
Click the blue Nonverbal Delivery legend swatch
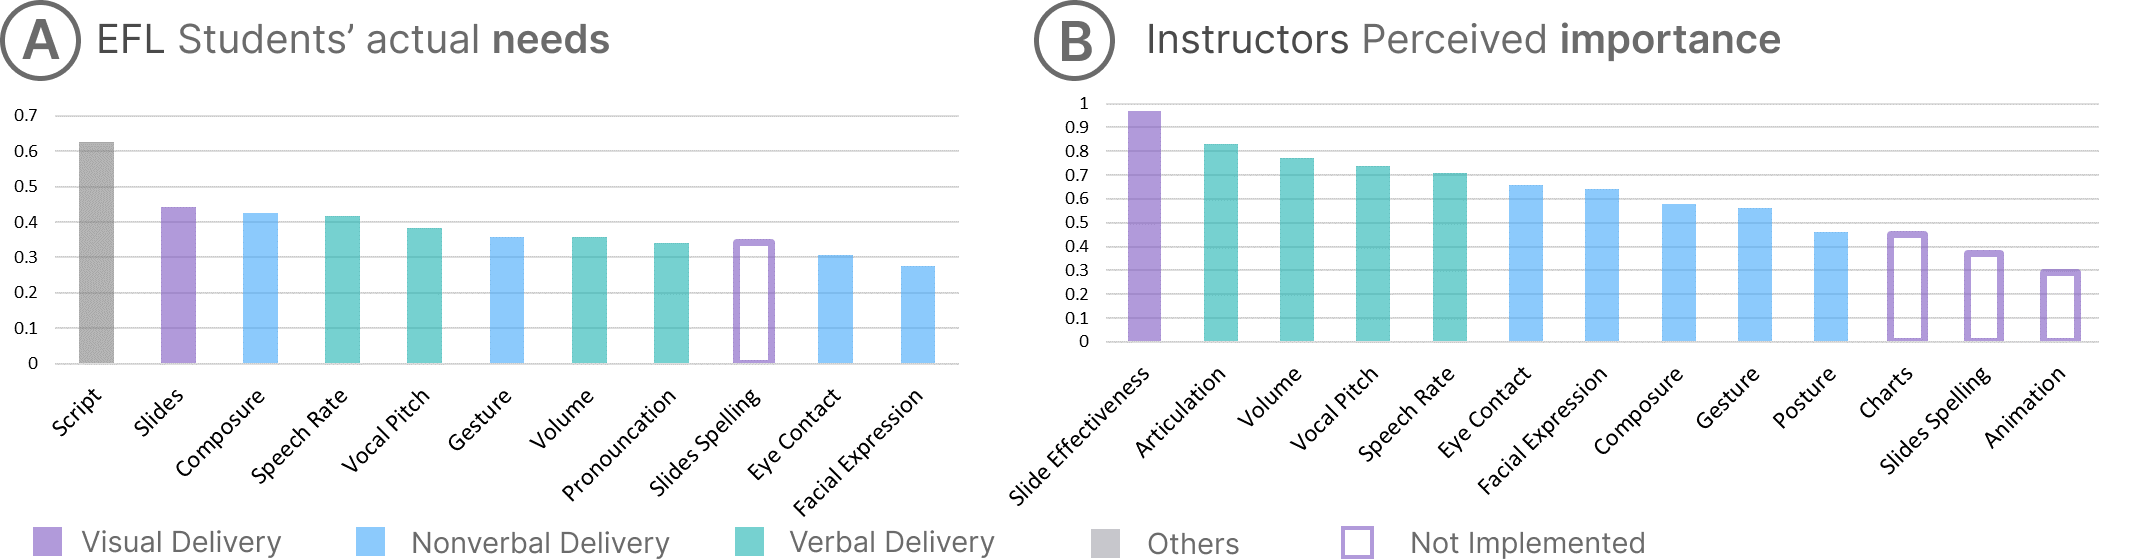pyautogui.click(x=370, y=541)
